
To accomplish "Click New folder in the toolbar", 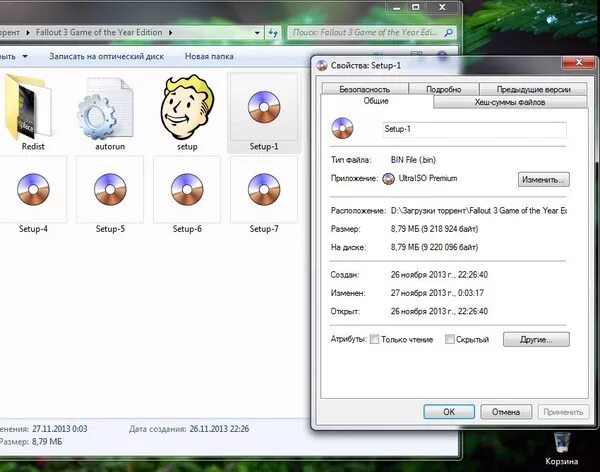I will (209, 56).
